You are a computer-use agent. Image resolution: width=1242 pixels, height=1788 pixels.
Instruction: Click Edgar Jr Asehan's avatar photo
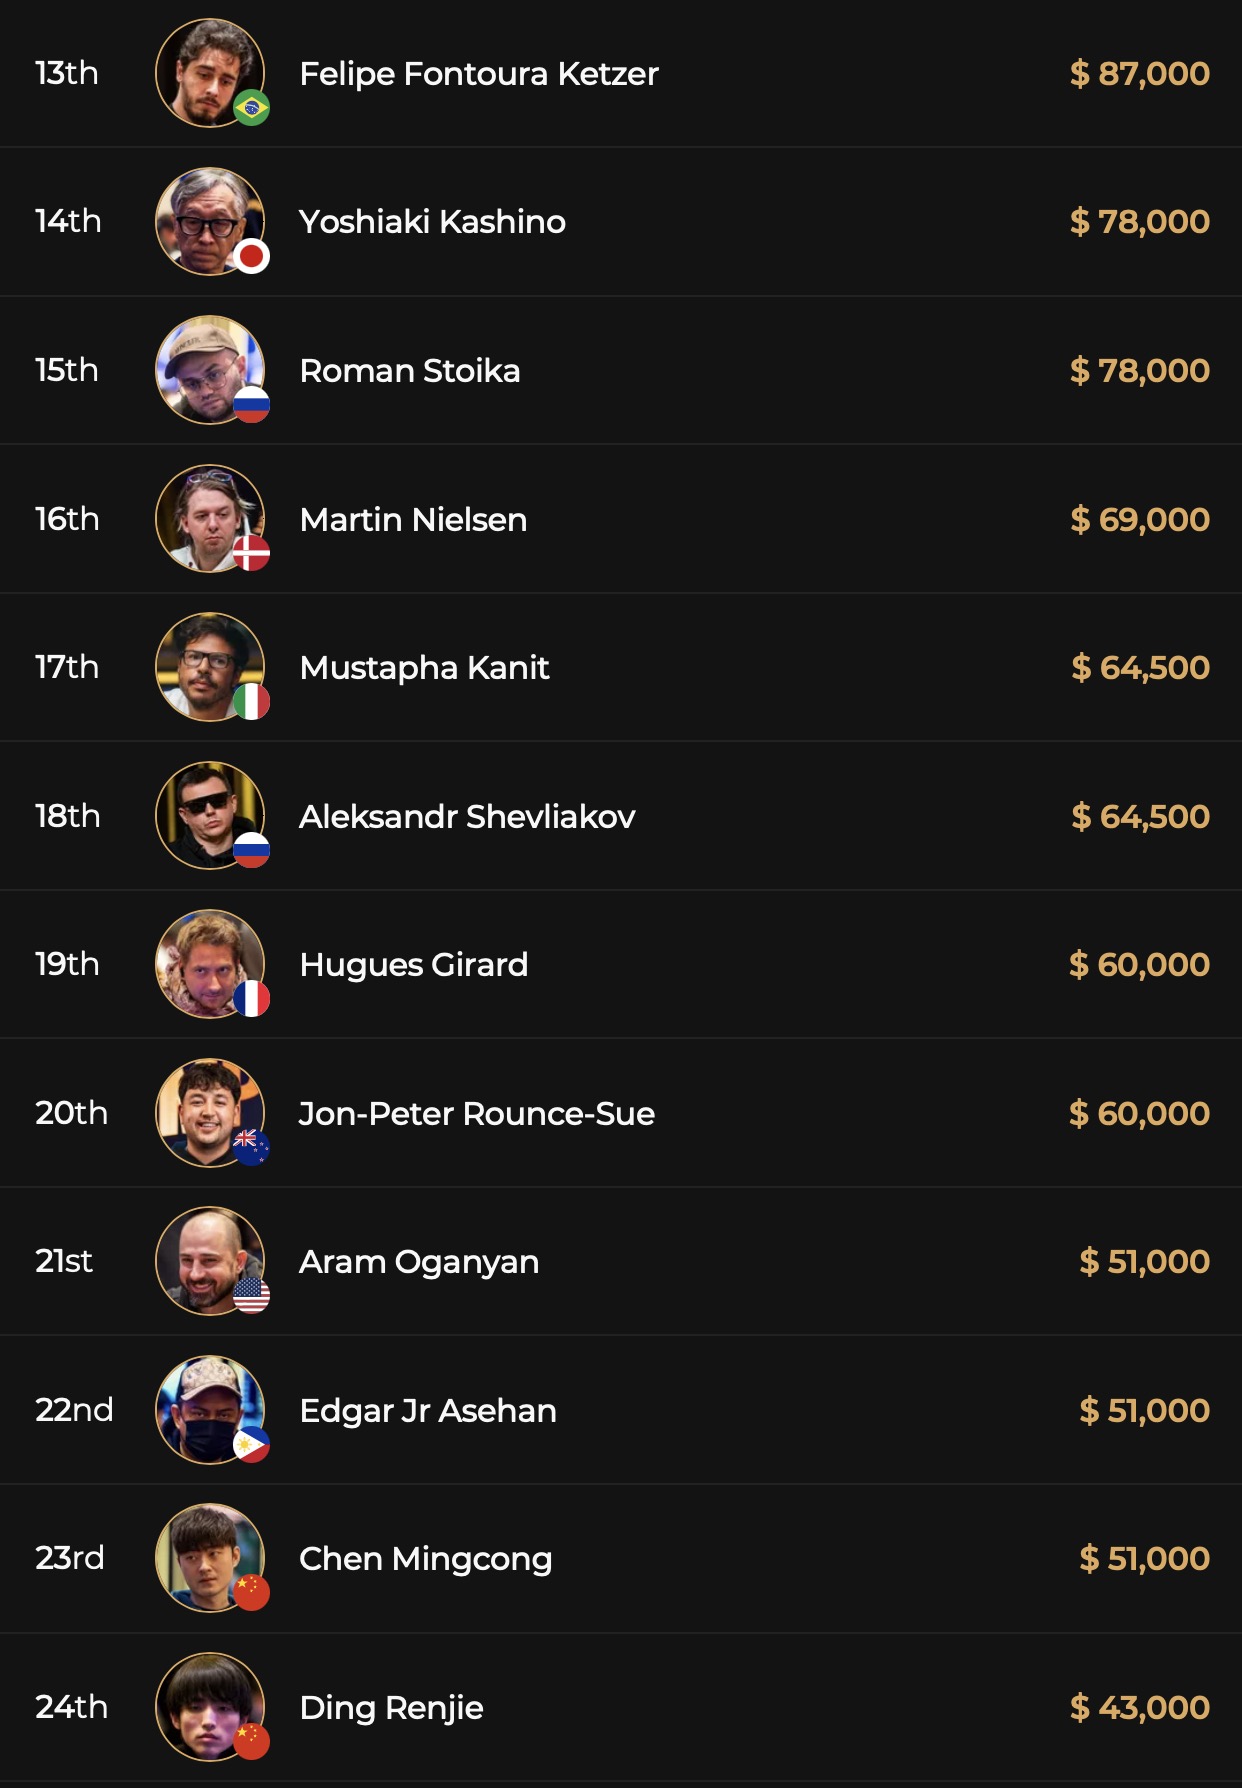(209, 1409)
